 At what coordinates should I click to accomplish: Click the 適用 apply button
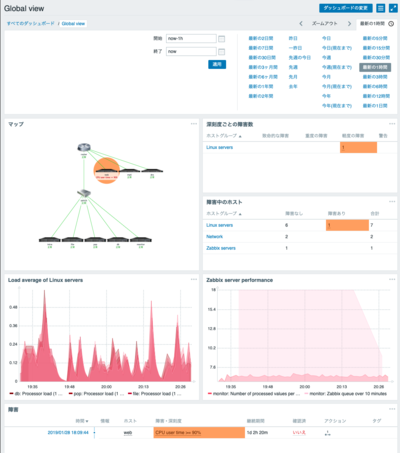coord(217,64)
